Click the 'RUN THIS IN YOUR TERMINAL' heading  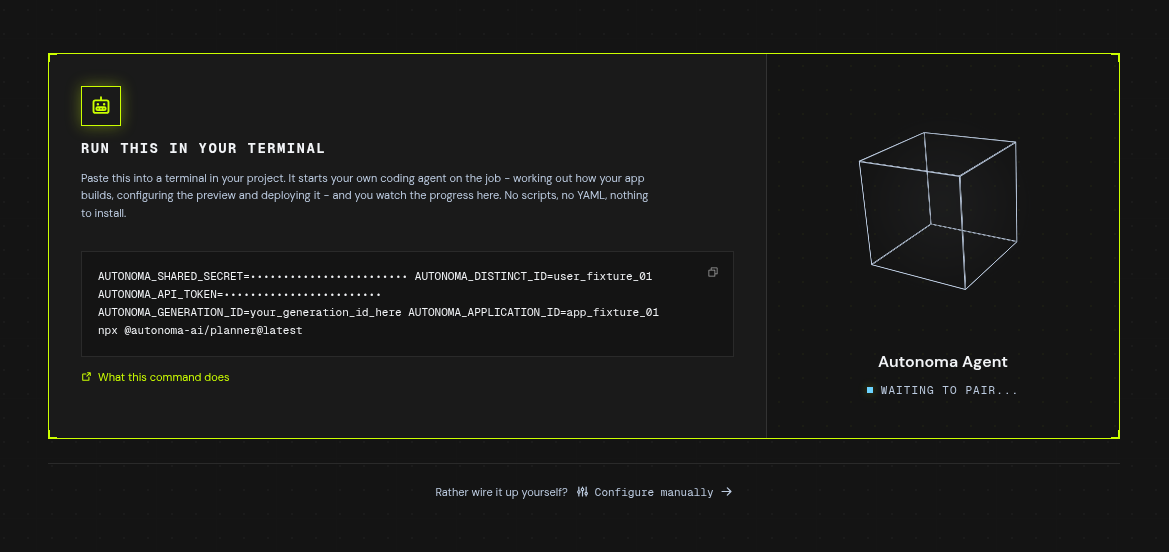tap(203, 148)
